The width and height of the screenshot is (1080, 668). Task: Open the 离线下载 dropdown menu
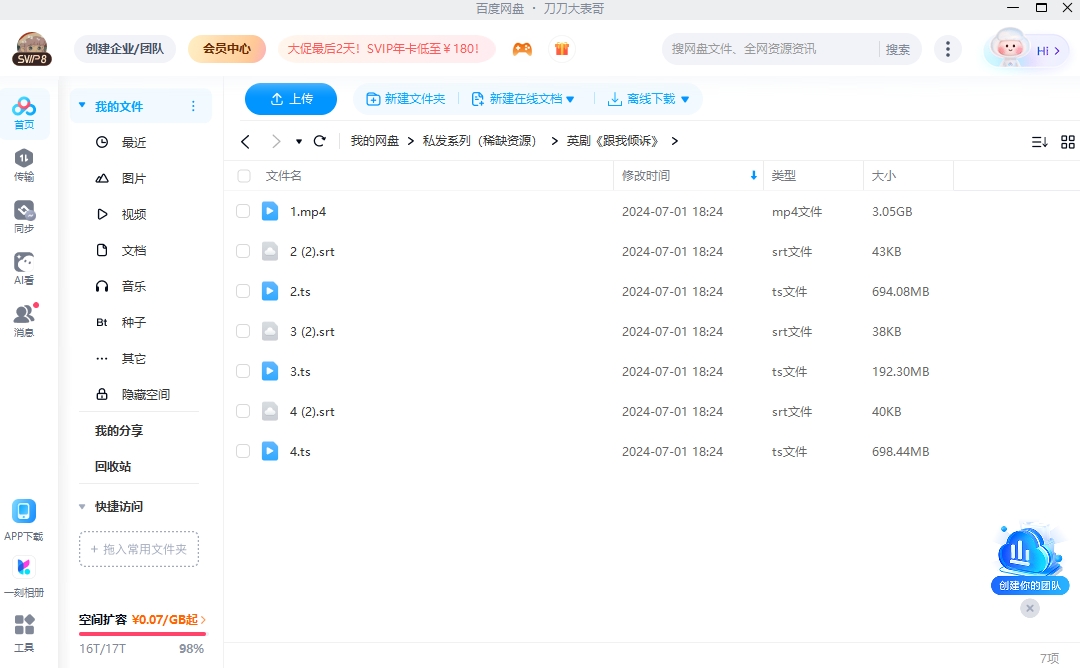(649, 99)
